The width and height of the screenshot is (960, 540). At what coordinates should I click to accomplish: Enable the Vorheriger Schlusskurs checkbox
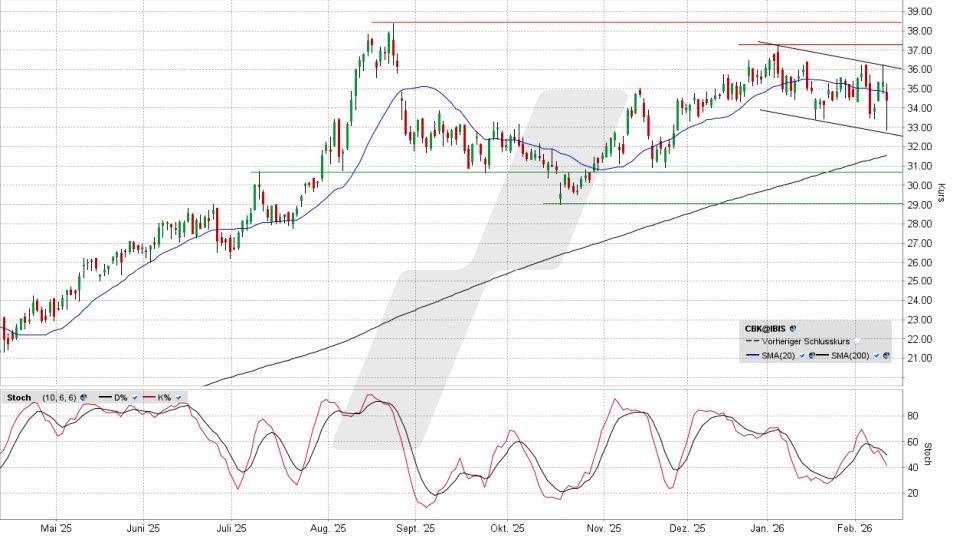tap(857, 341)
